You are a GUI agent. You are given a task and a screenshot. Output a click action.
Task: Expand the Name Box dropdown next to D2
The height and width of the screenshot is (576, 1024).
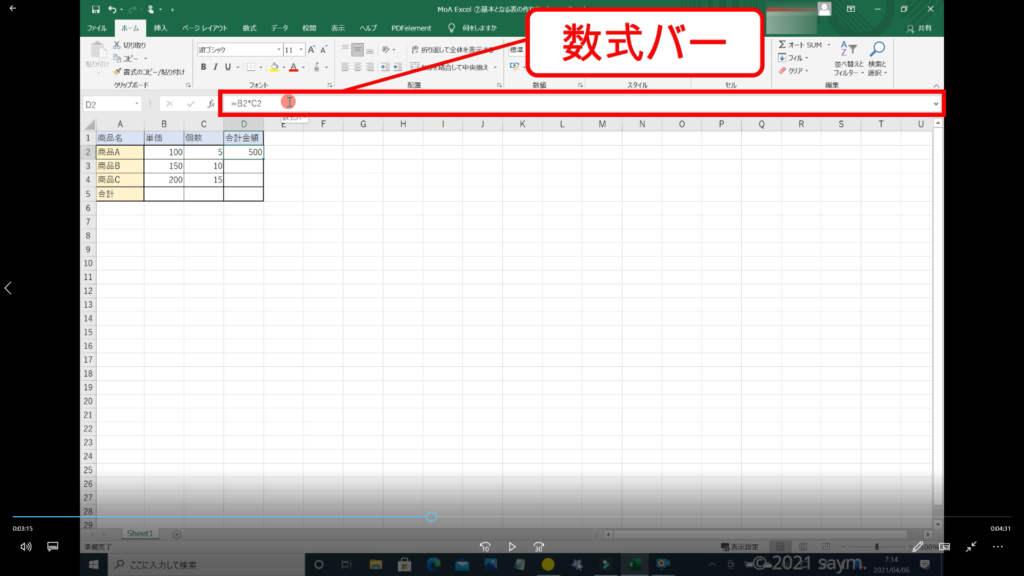pos(137,104)
